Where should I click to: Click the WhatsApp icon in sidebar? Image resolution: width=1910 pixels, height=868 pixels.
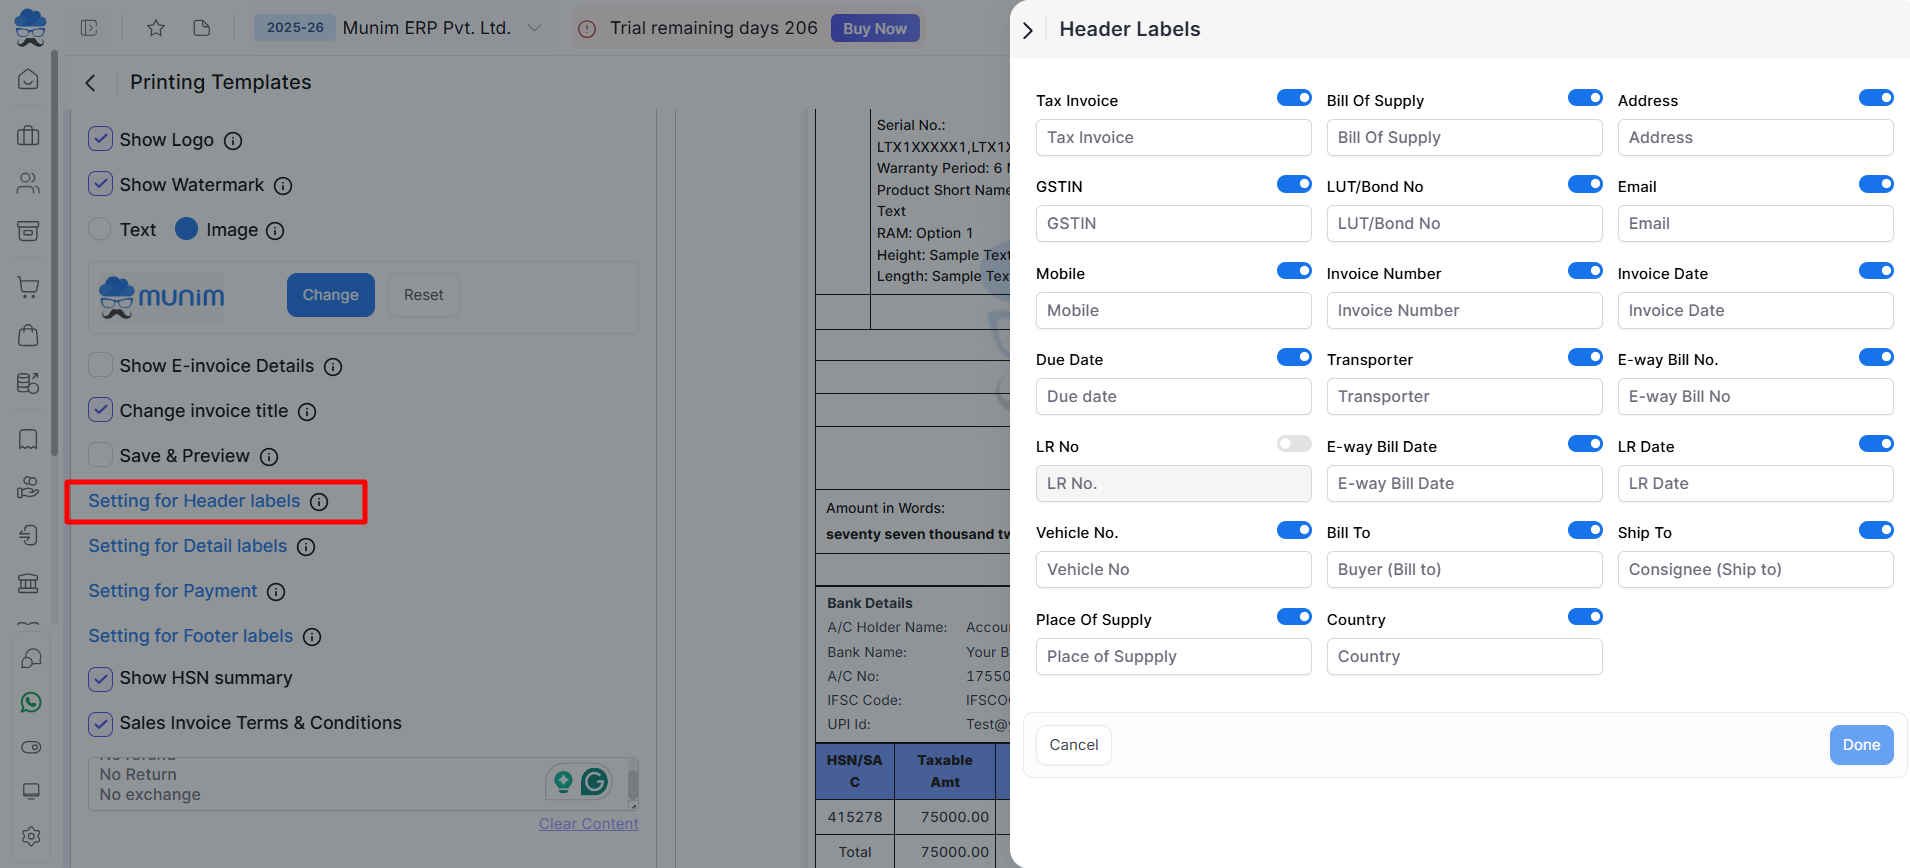click(31, 703)
